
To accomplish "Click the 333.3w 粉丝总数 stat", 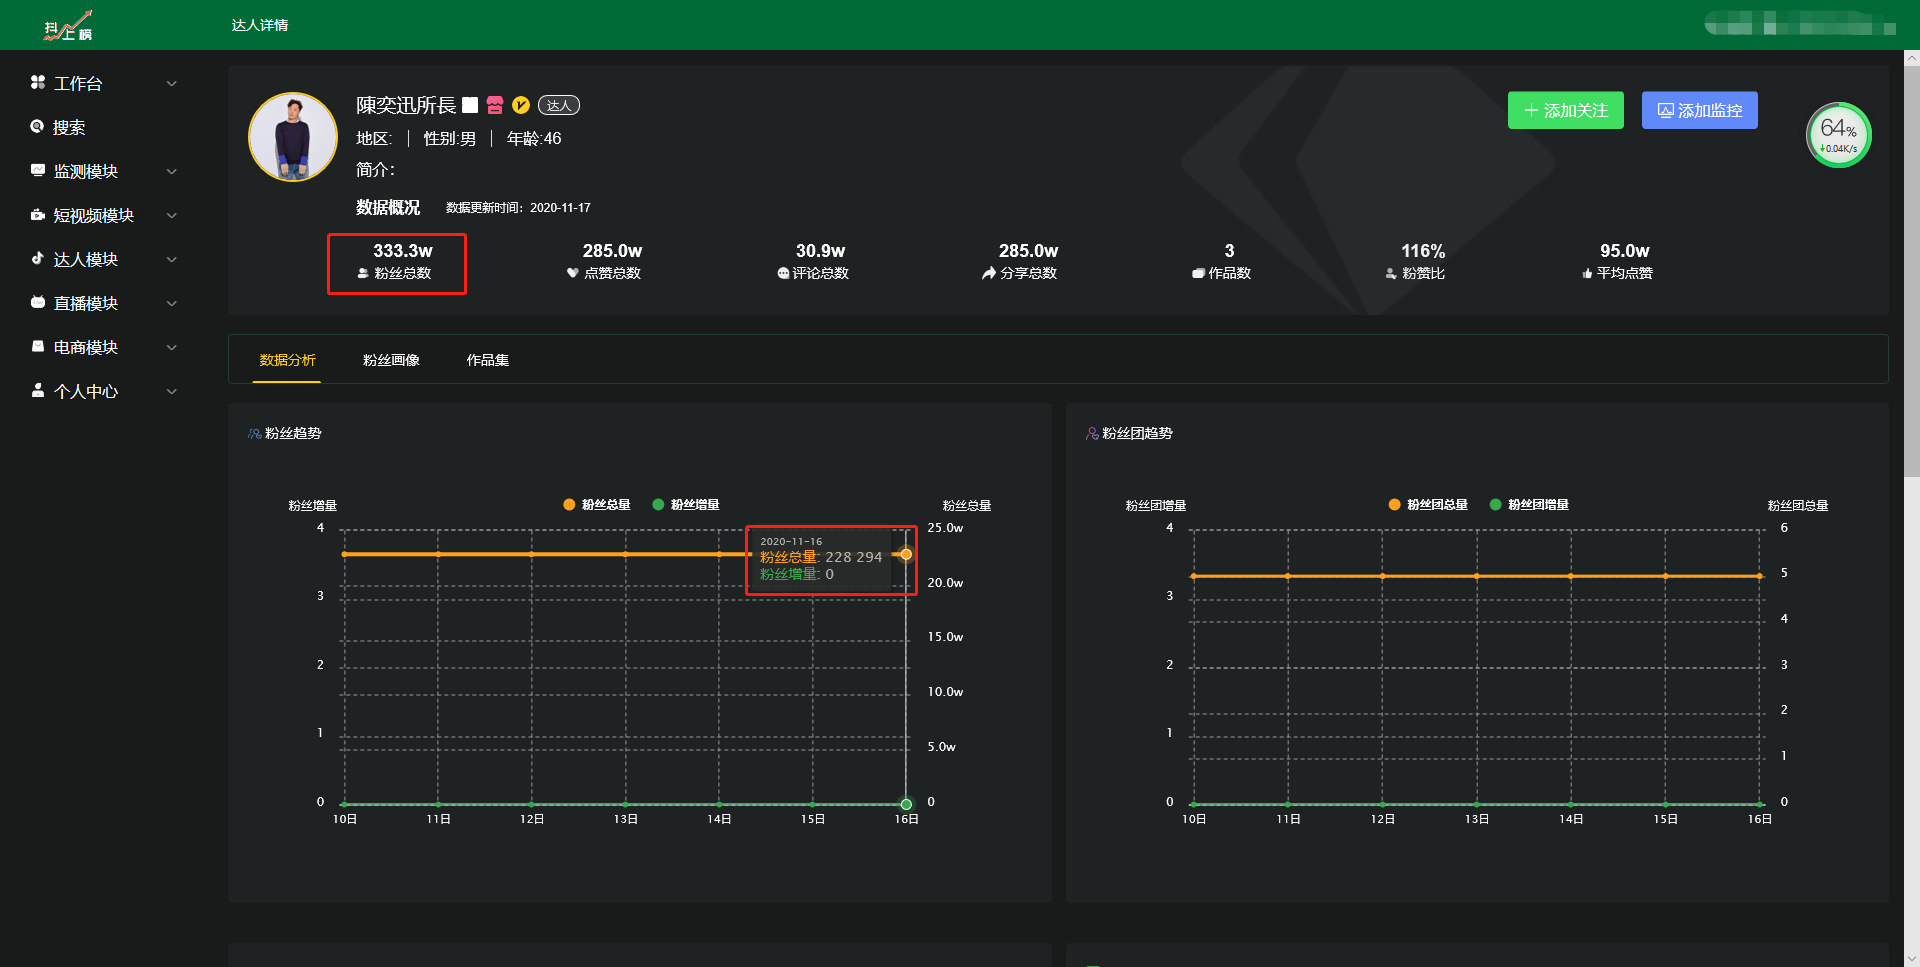I will [x=397, y=263].
